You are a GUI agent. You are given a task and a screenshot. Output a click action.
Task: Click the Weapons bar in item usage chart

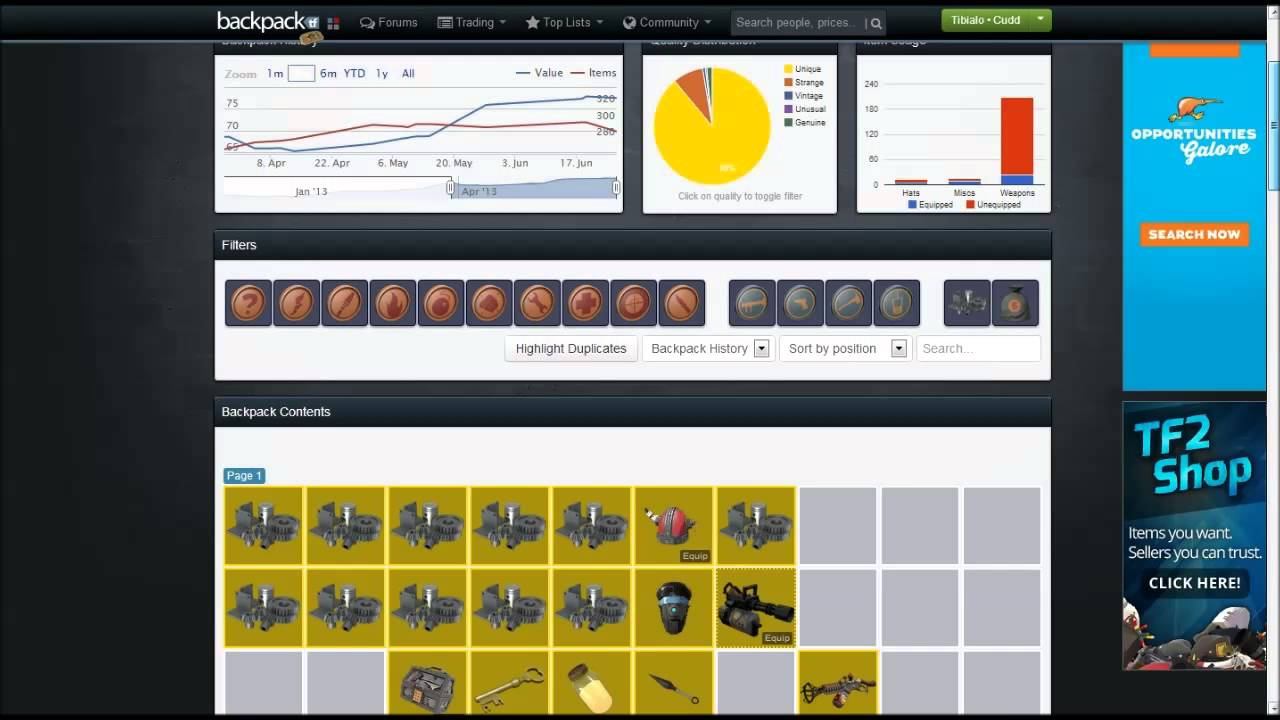1017,141
